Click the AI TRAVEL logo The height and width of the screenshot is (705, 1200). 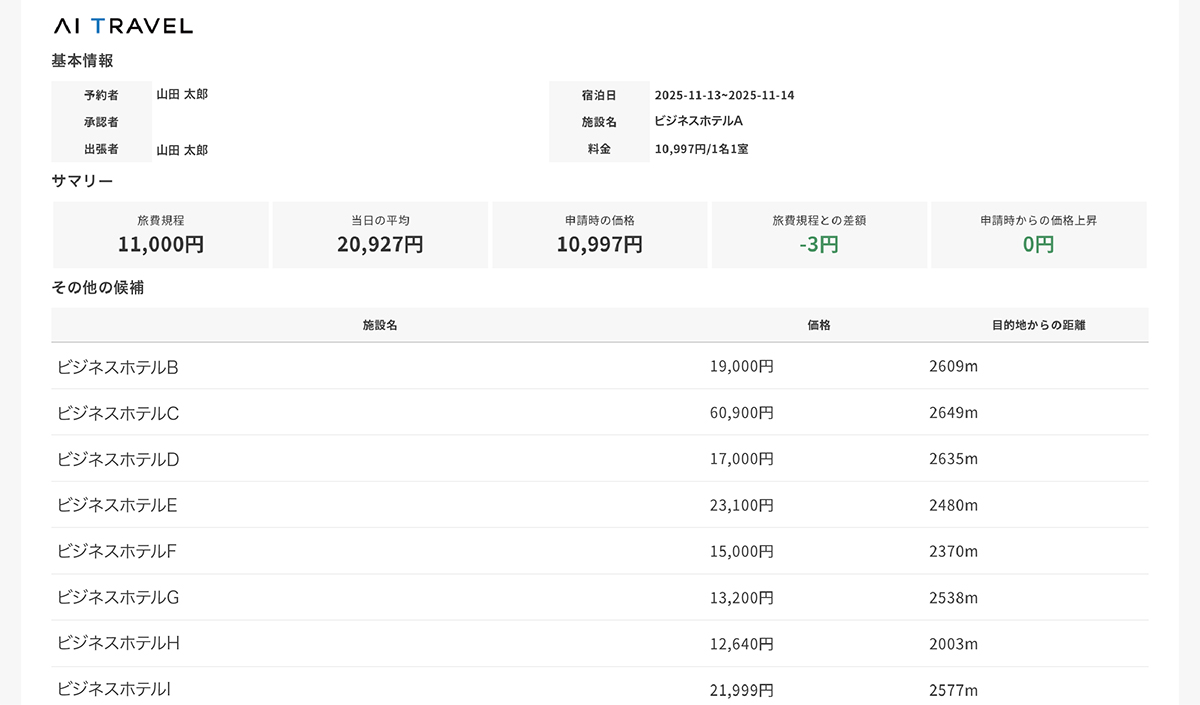123,26
